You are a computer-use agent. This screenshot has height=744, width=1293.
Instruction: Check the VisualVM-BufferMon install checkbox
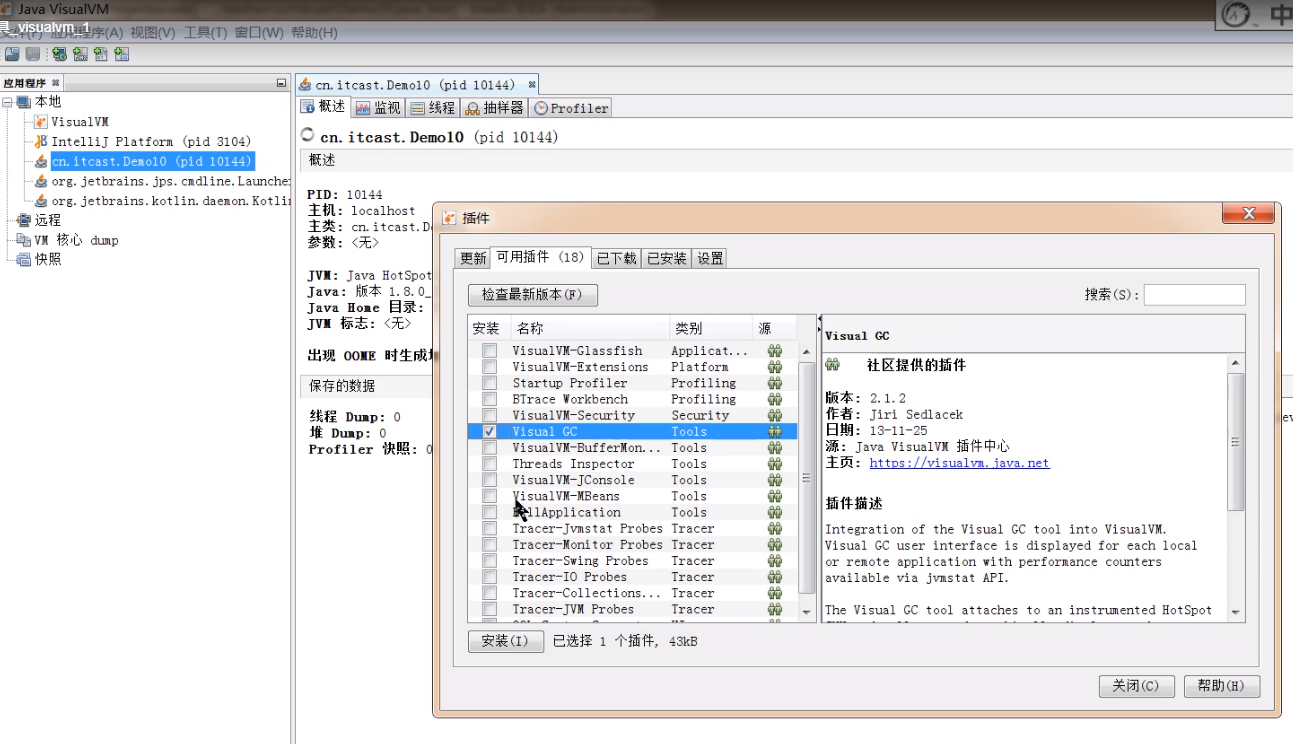click(489, 448)
